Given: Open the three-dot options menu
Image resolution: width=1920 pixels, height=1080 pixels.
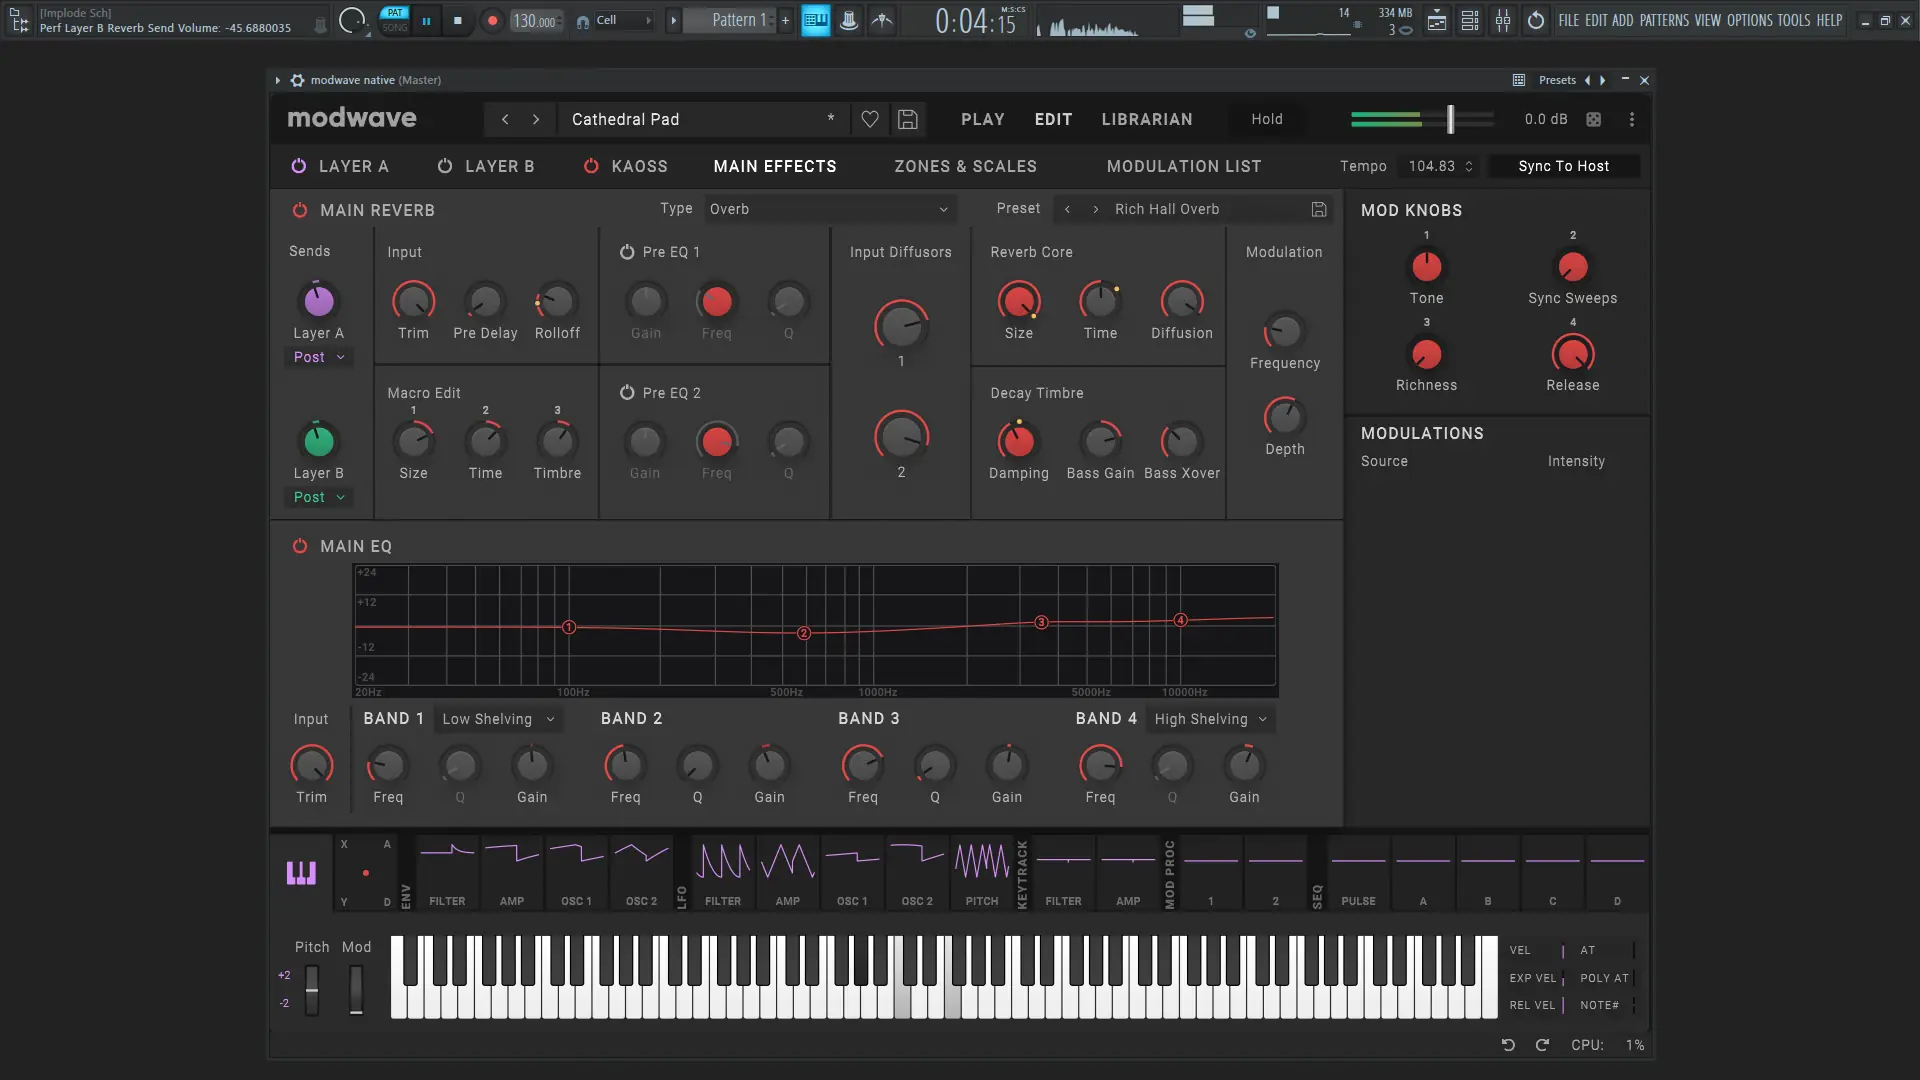Looking at the screenshot, I should pos(1632,119).
